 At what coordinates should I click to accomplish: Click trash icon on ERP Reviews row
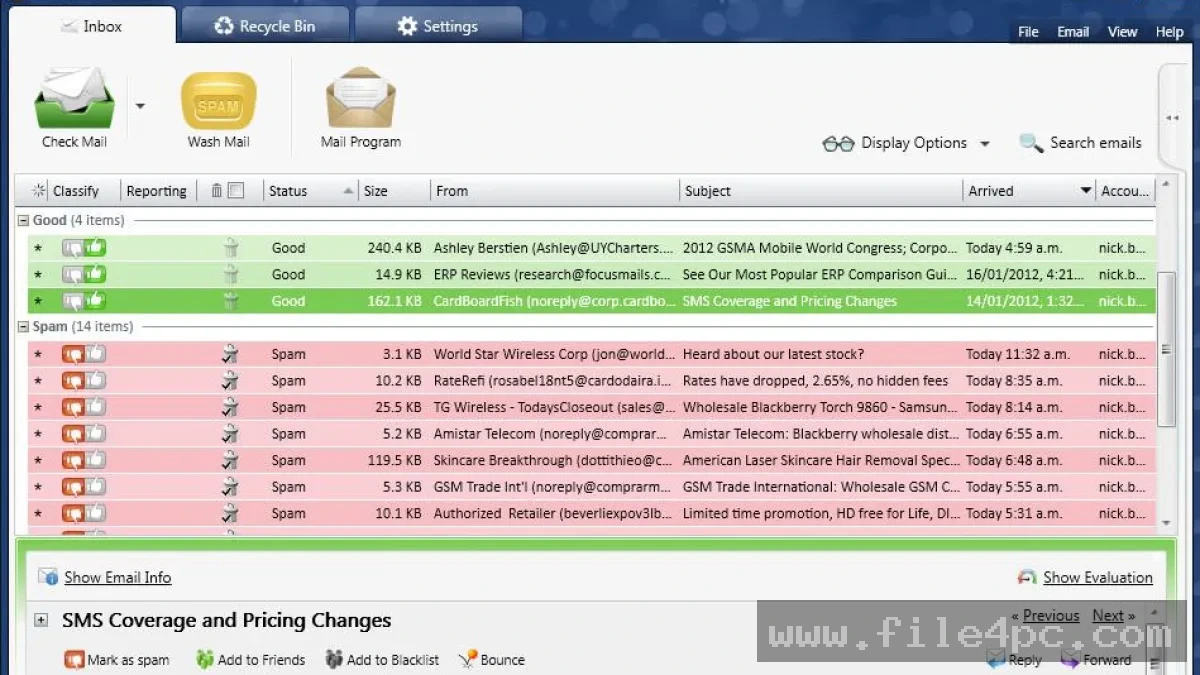[x=230, y=274]
